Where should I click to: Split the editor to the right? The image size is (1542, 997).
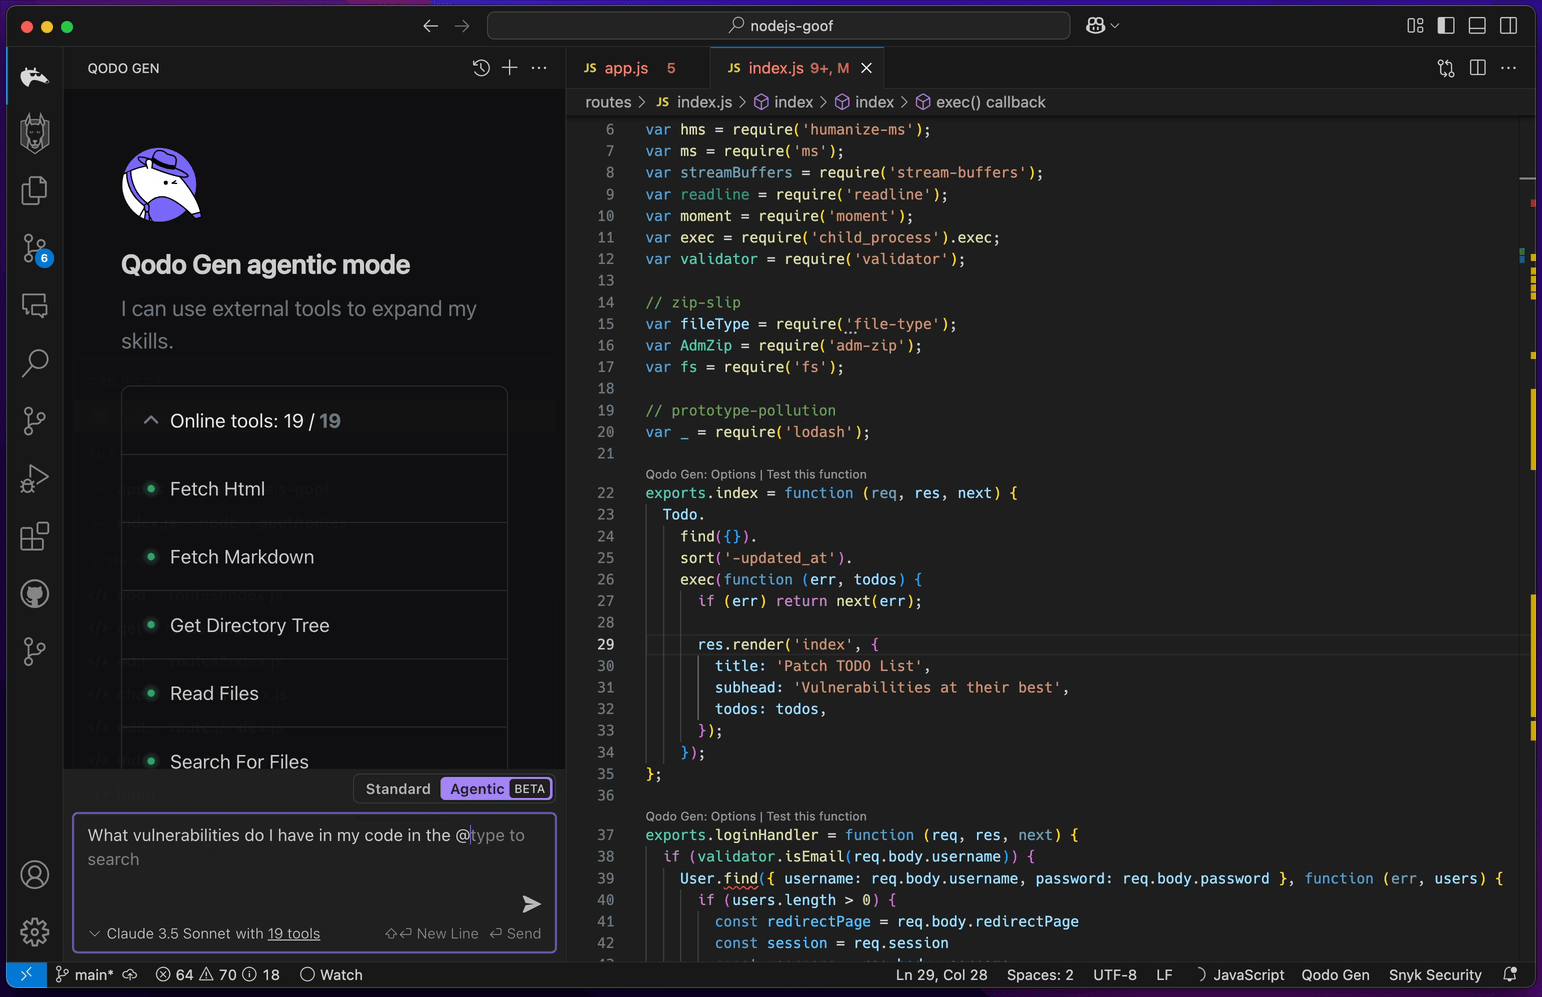pos(1478,68)
